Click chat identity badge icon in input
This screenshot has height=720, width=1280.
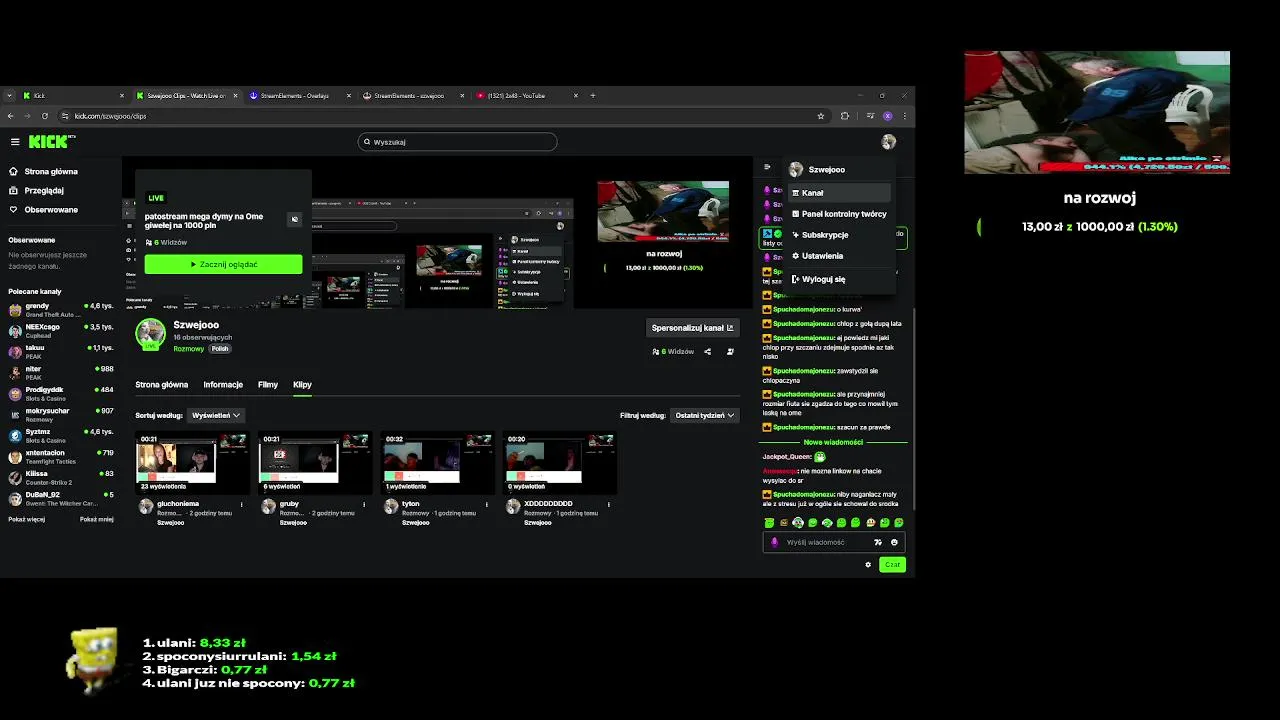(774, 542)
